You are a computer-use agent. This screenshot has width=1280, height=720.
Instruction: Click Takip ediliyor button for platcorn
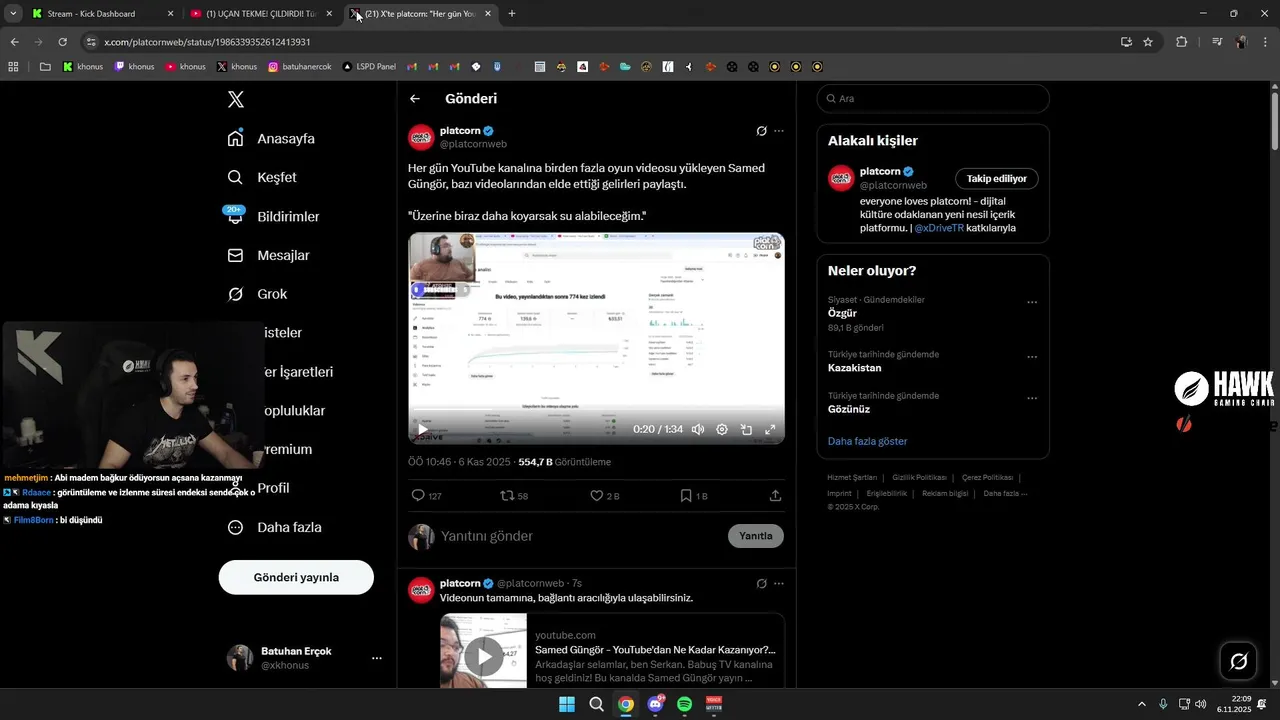click(x=997, y=179)
